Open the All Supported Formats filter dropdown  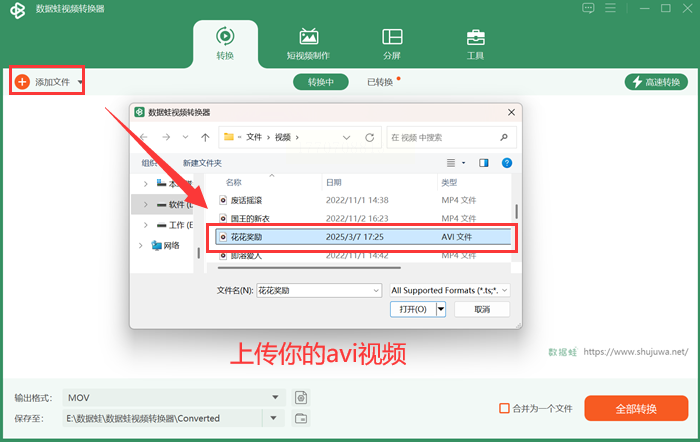(x=450, y=290)
